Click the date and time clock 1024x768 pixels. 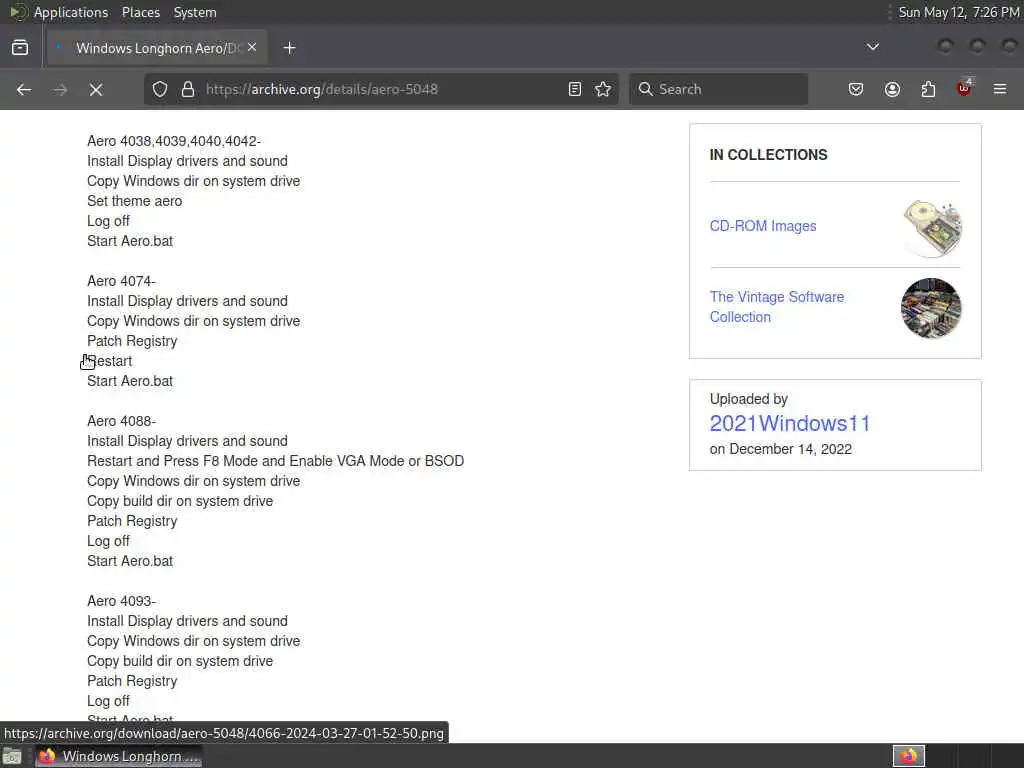point(959,12)
